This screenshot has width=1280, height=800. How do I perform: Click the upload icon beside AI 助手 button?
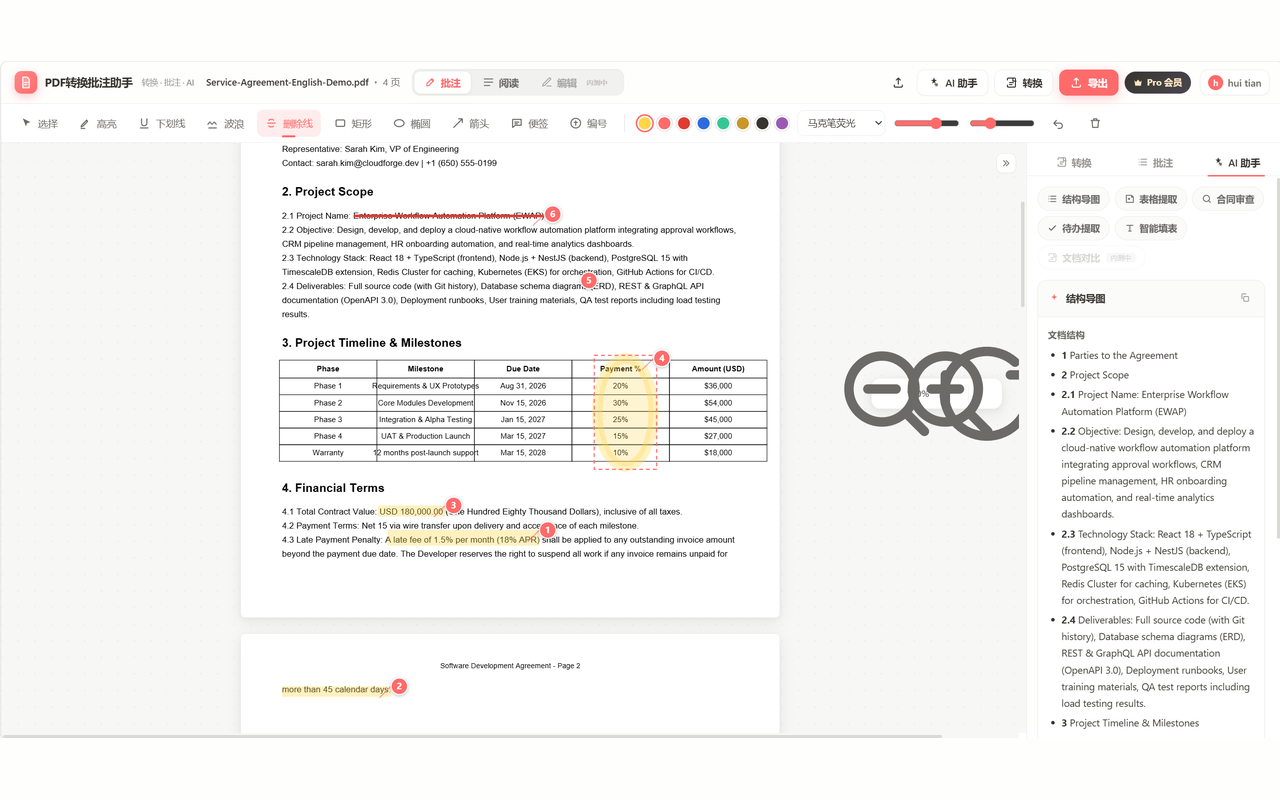click(x=898, y=83)
